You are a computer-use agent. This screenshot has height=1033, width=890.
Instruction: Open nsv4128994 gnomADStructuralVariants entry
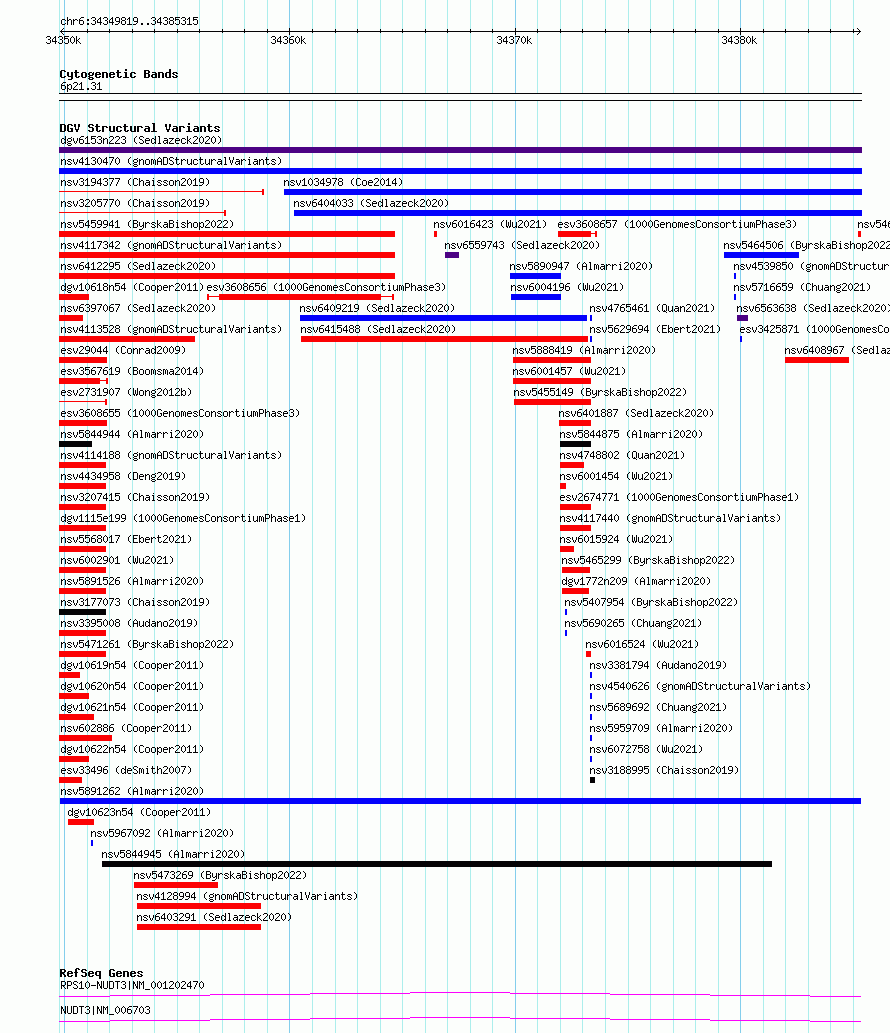tap(247, 897)
